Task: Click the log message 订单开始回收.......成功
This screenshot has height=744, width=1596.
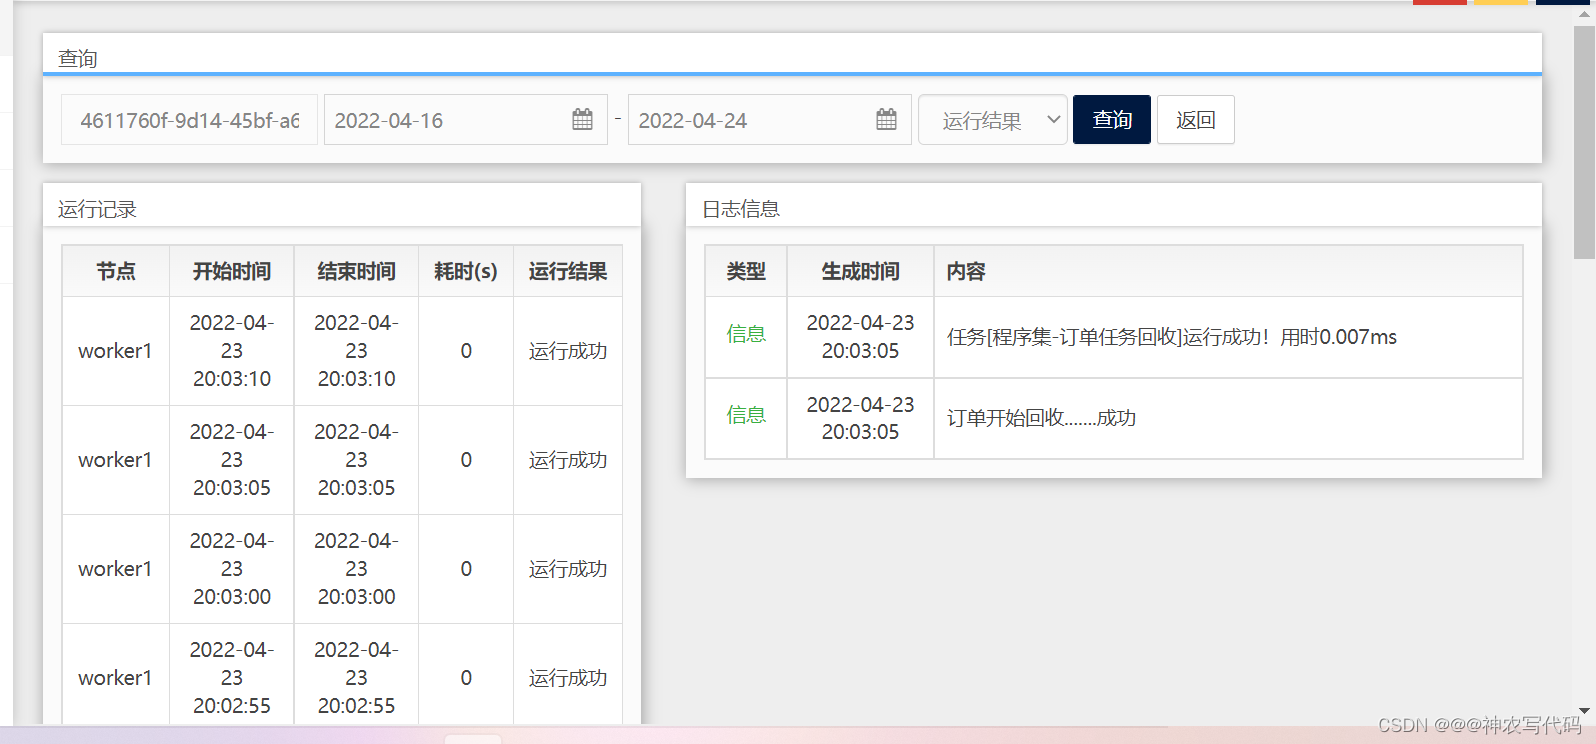Action: [x=1041, y=418]
